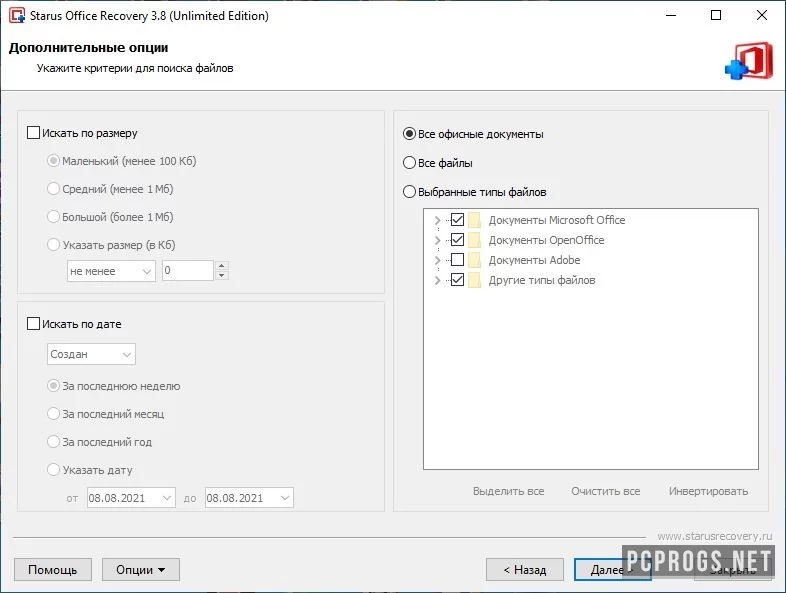This screenshot has height=593, width=786.
Task: Click the Starus Office Recovery title bar icon
Action: pos(17,15)
